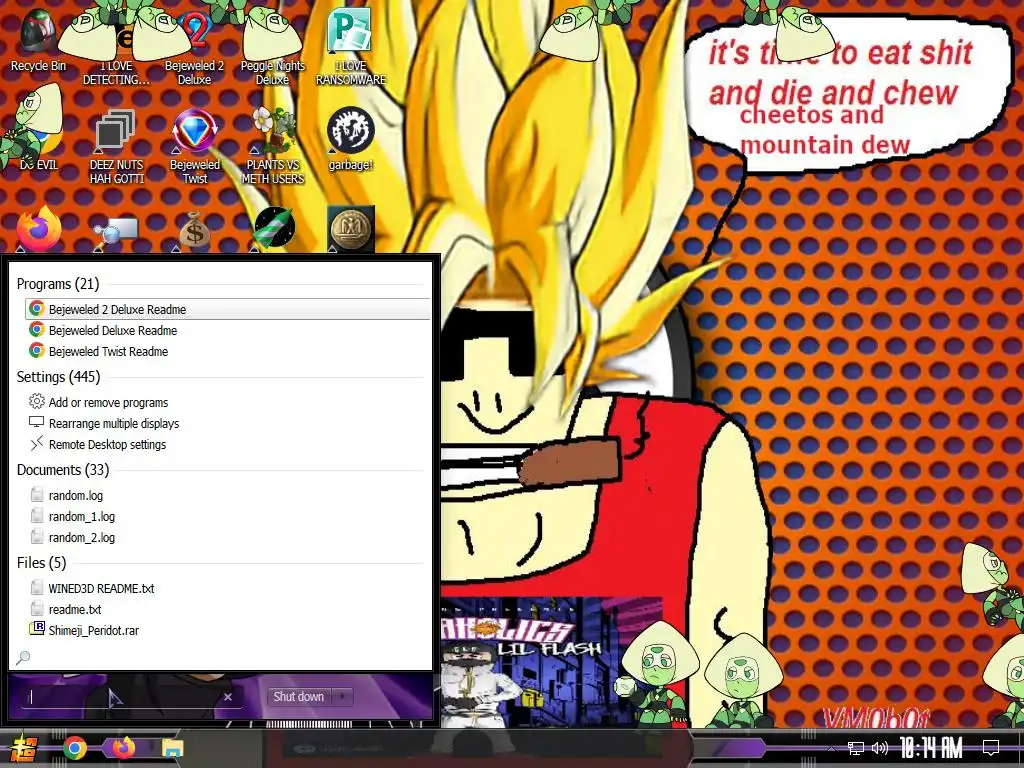
Task: Open the DEEZ NUTS HAH GOTTI shortcut
Action: click(116, 147)
